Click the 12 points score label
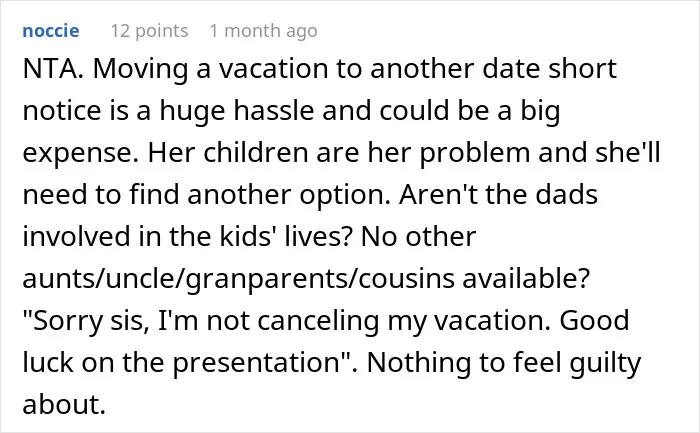 [x=150, y=31]
